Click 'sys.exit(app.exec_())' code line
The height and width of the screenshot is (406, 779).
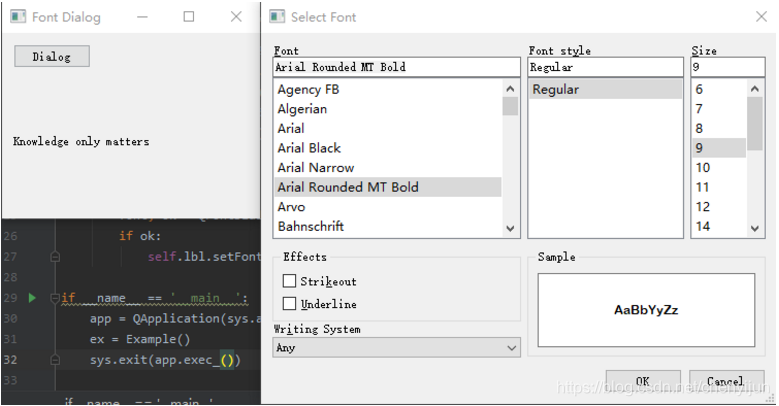(165, 360)
